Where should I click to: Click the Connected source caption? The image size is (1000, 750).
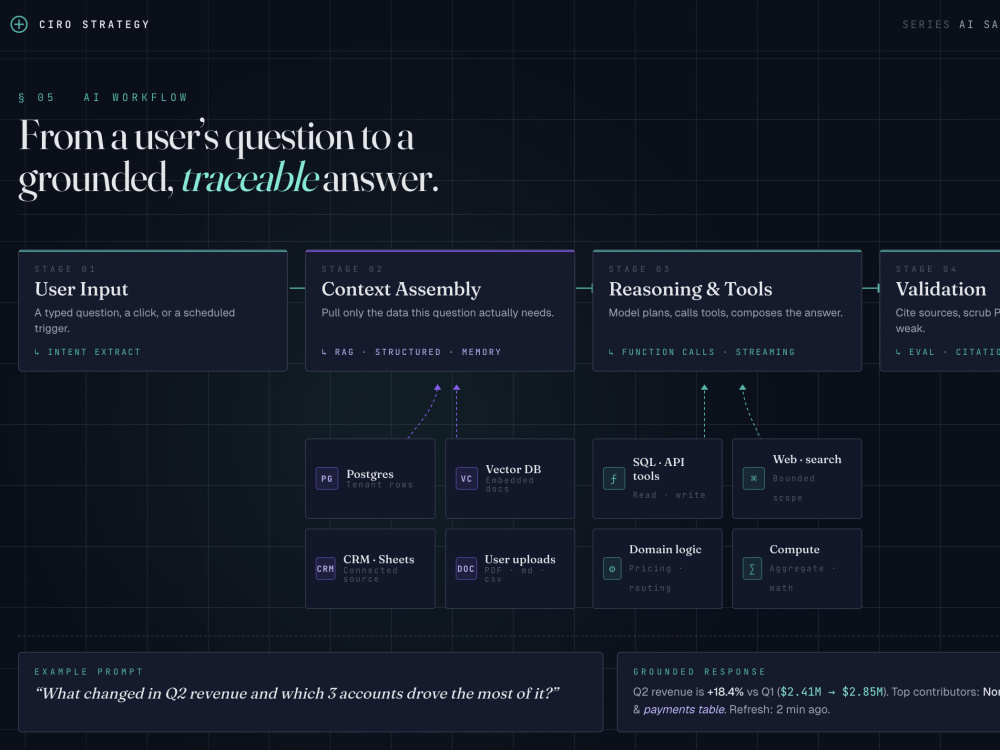371,575
